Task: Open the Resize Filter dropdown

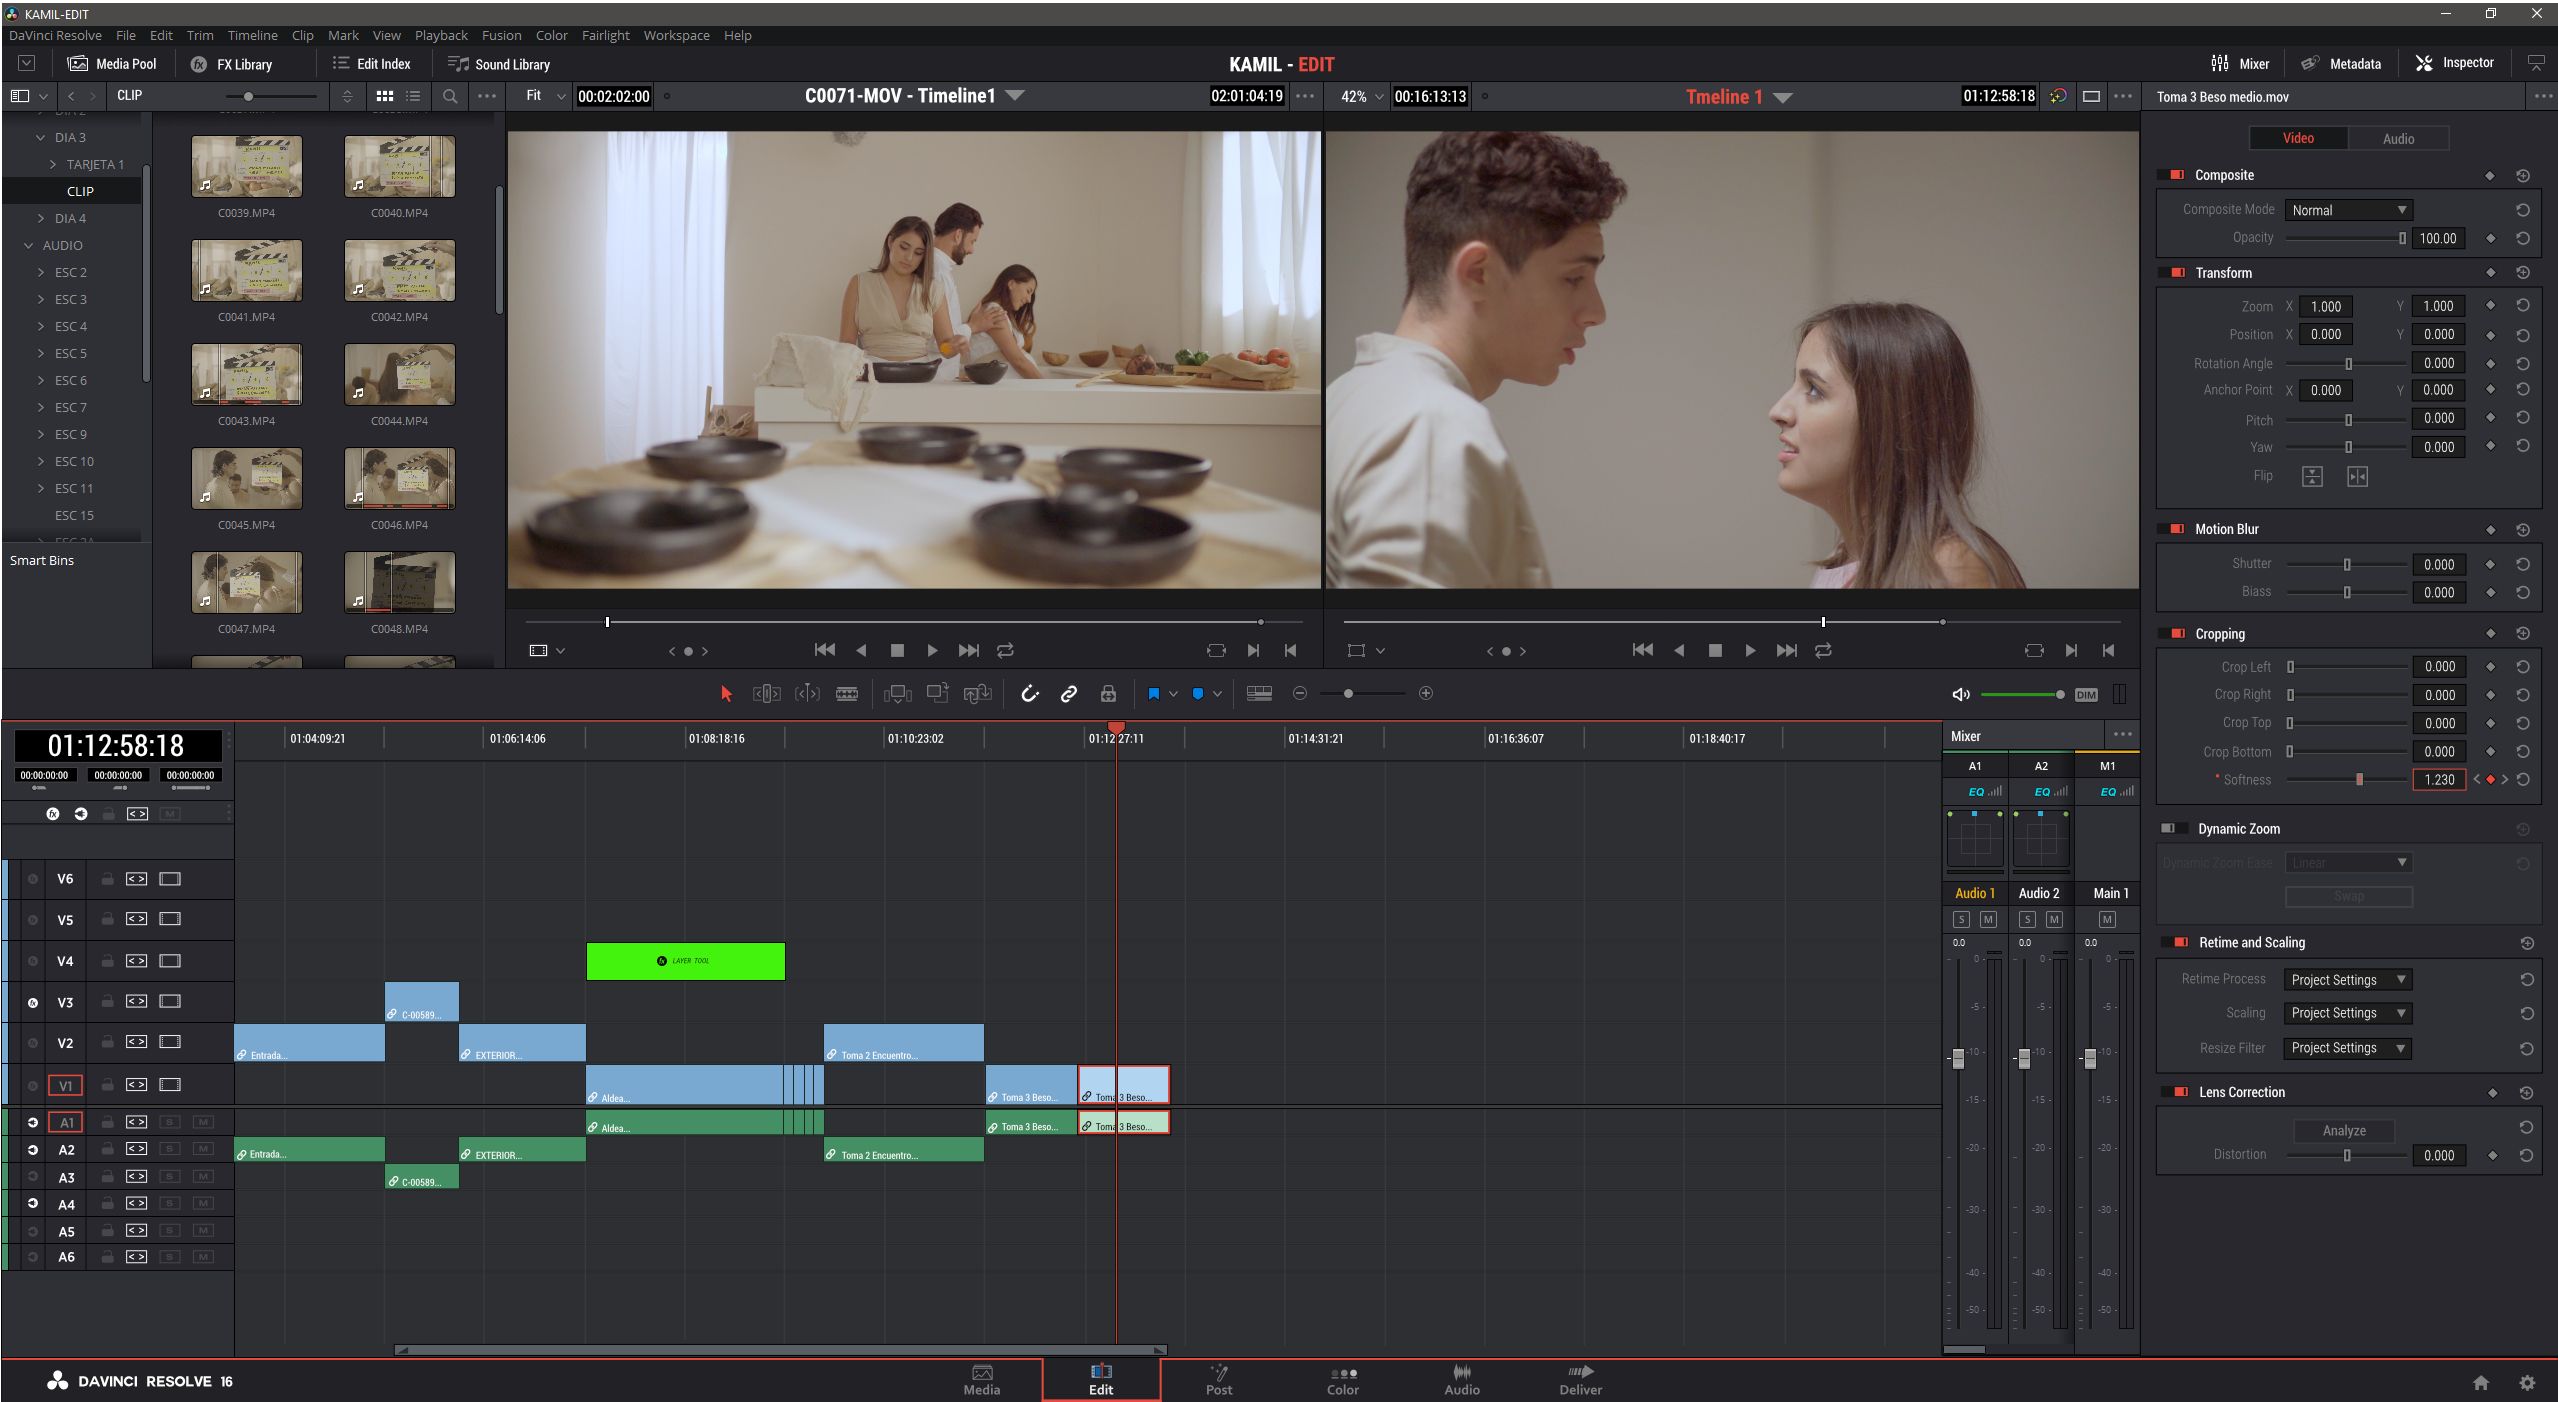Action: coord(2347,1048)
